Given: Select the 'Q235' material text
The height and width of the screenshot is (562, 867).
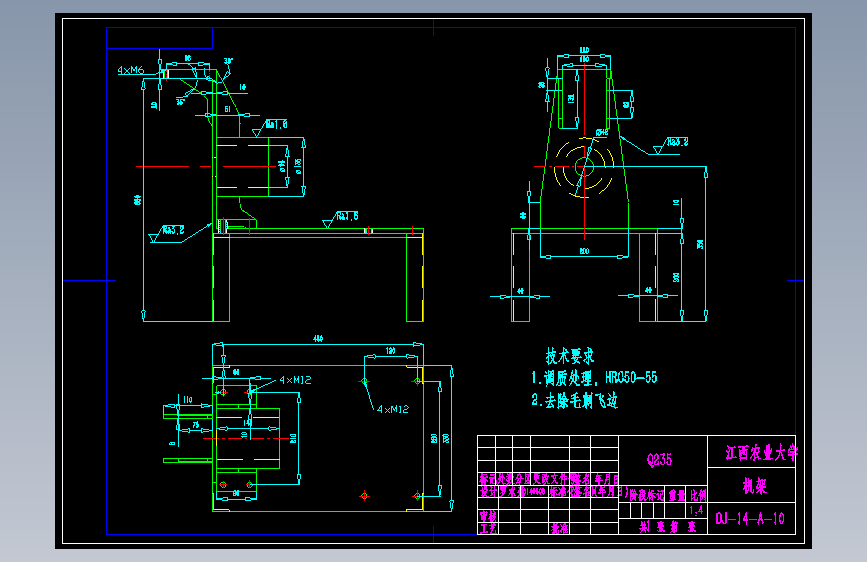Looking at the screenshot, I should point(660,460).
